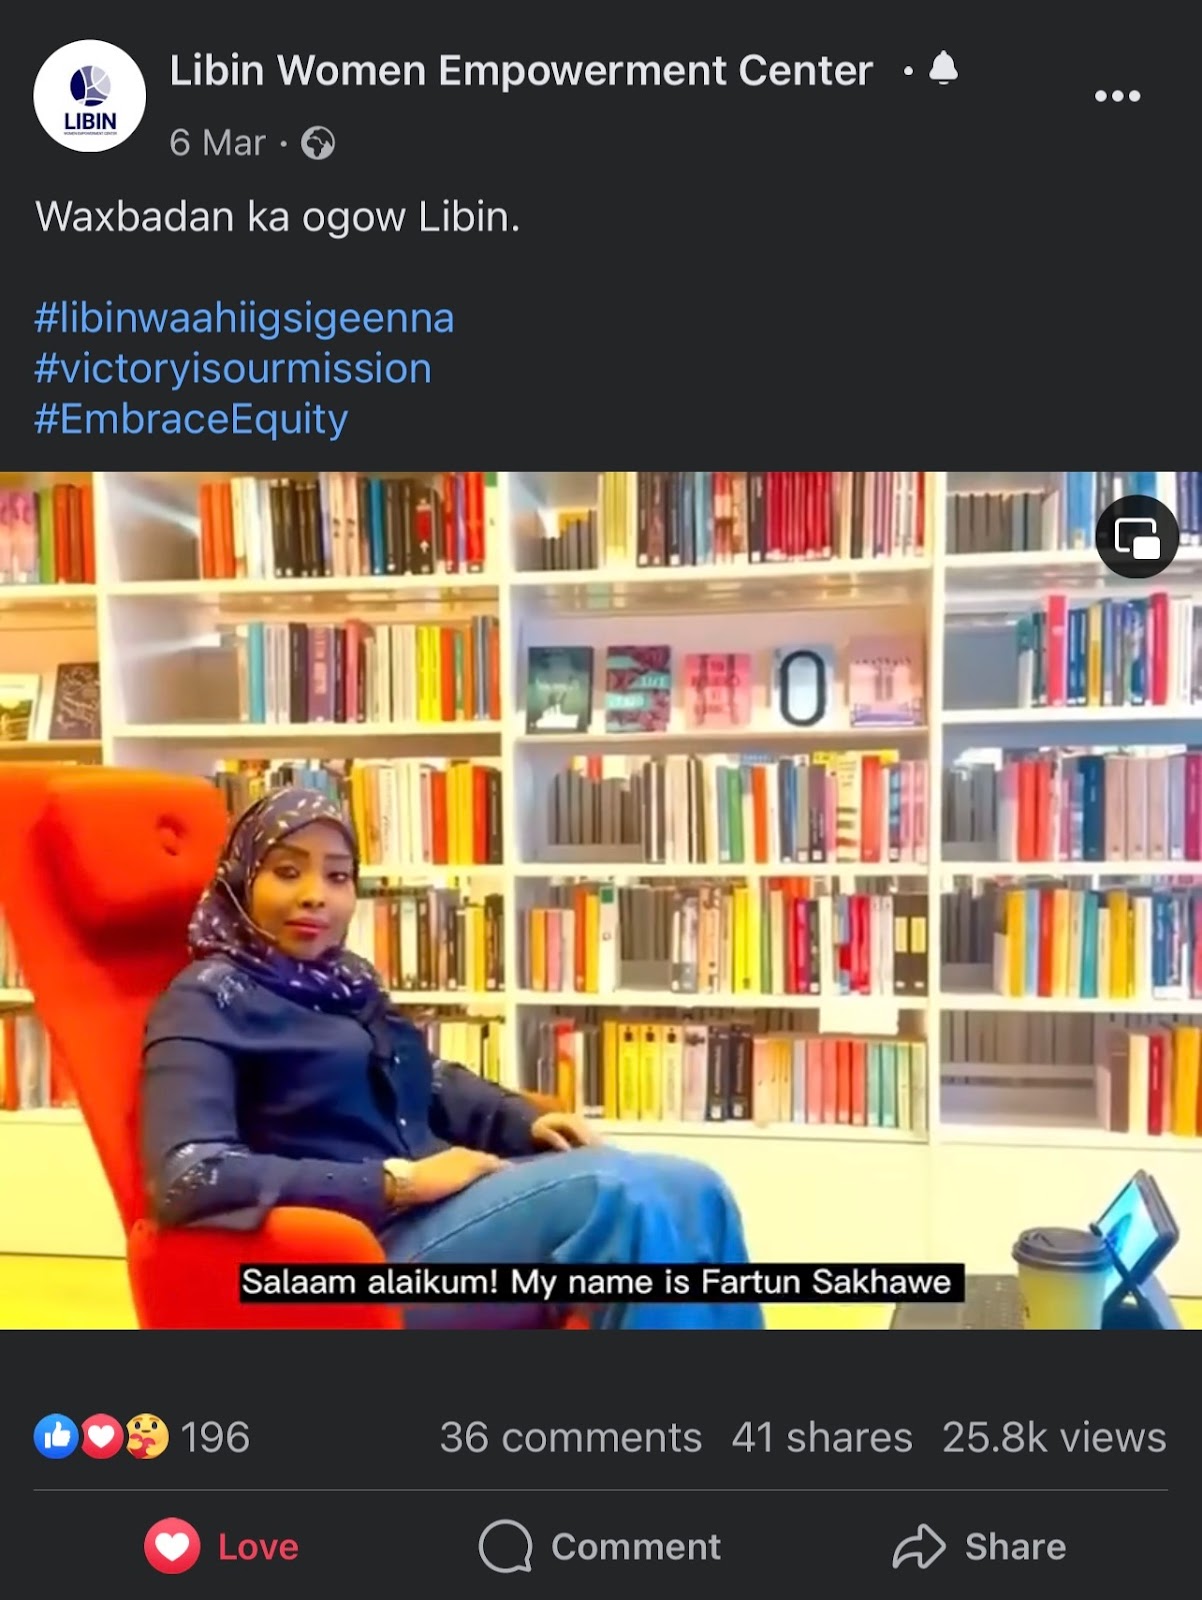Click the Share arrow icon
Viewport: 1202px width, 1600px height.
point(918,1546)
